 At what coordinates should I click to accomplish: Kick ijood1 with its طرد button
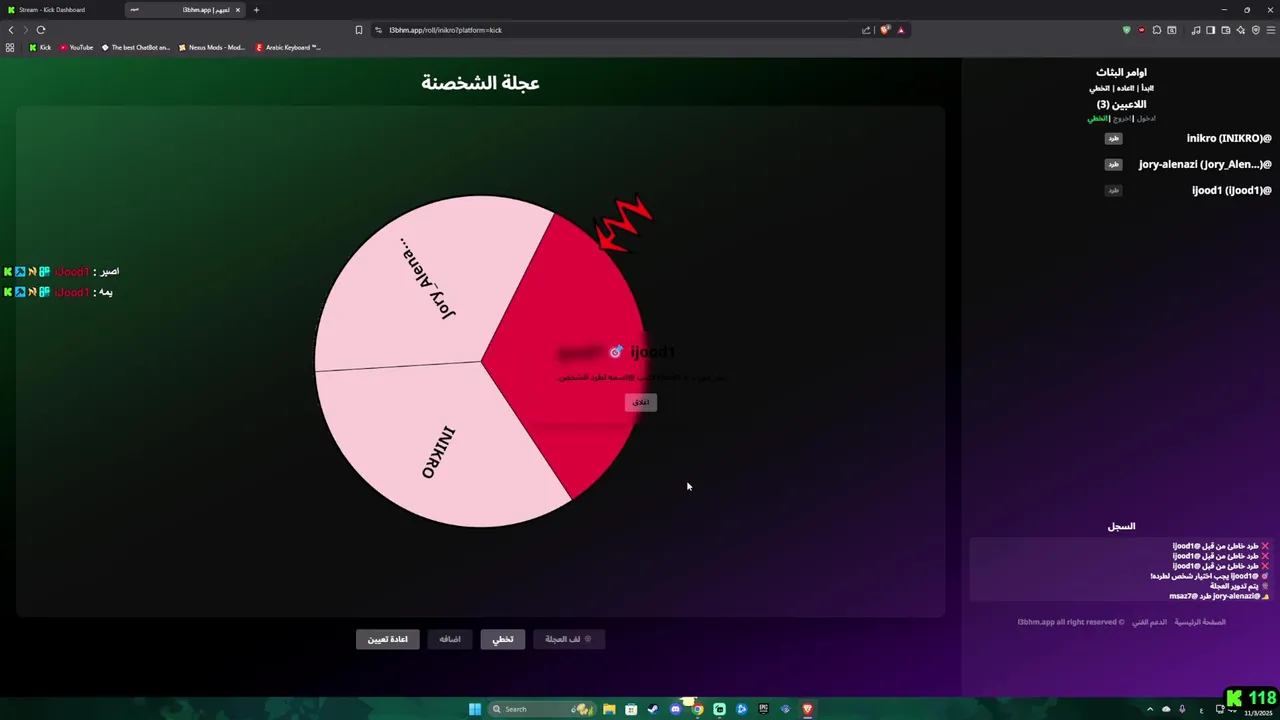1113,190
